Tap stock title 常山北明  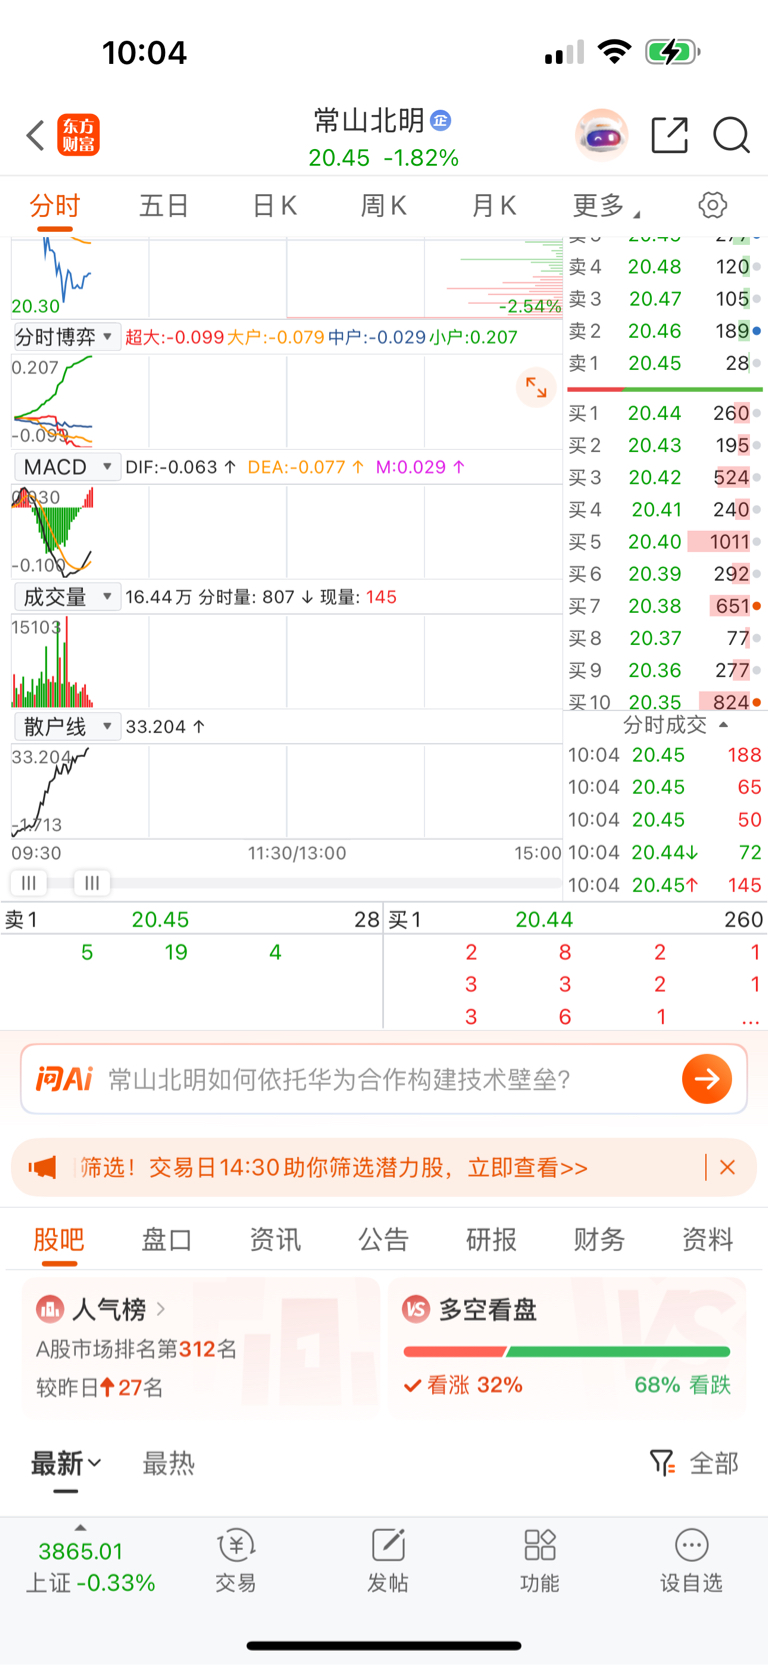tap(369, 121)
